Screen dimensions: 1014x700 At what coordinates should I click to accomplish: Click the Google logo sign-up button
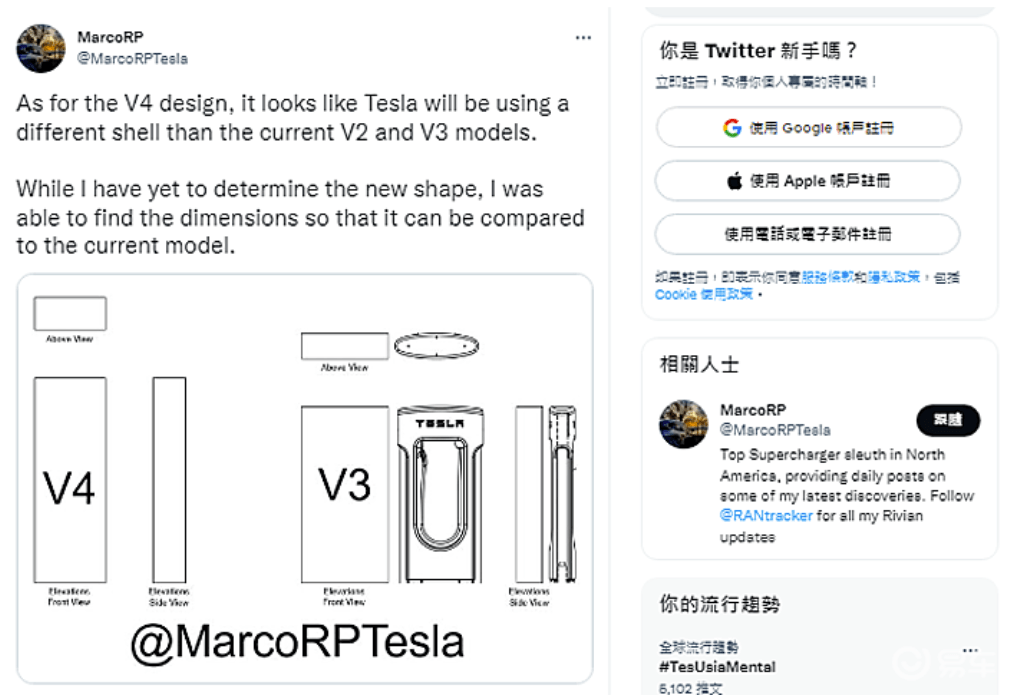coord(808,127)
